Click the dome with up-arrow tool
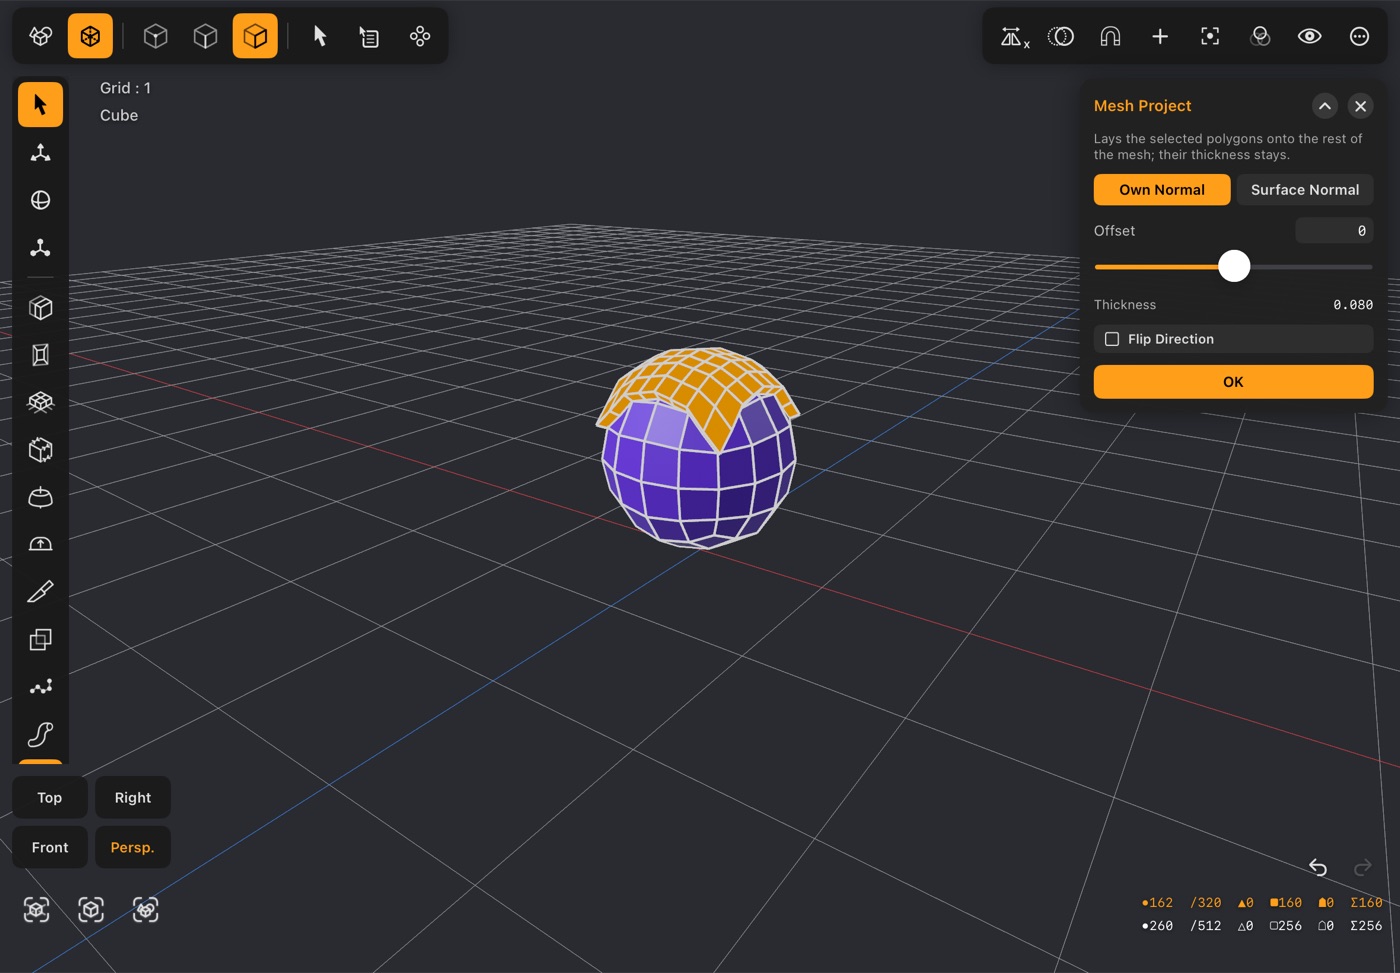Viewport: 1400px width, 973px height. pos(40,544)
